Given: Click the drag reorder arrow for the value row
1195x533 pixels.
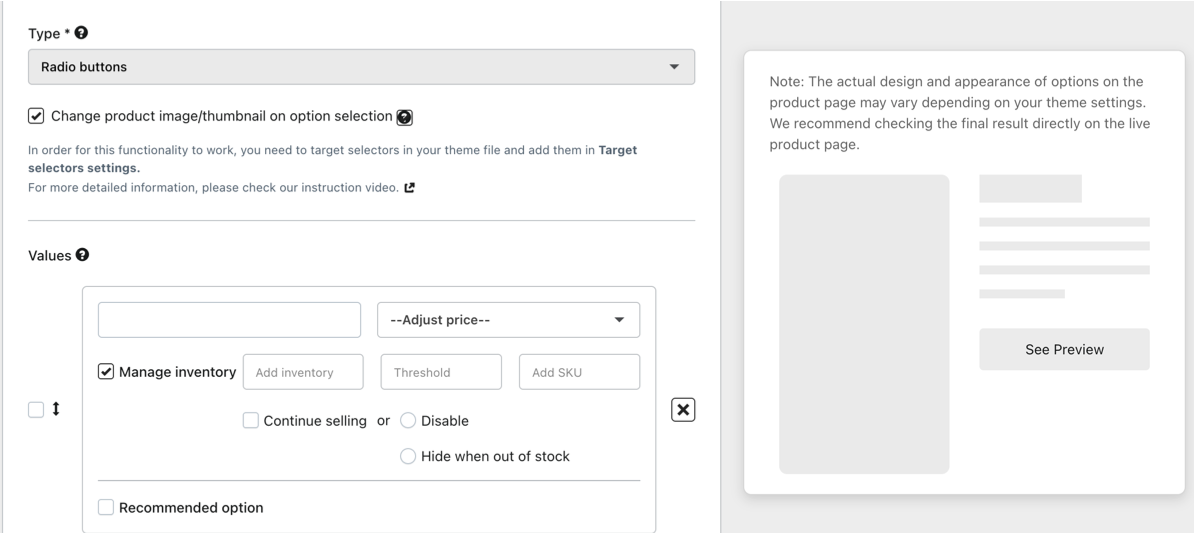Looking at the screenshot, I should [56, 409].
